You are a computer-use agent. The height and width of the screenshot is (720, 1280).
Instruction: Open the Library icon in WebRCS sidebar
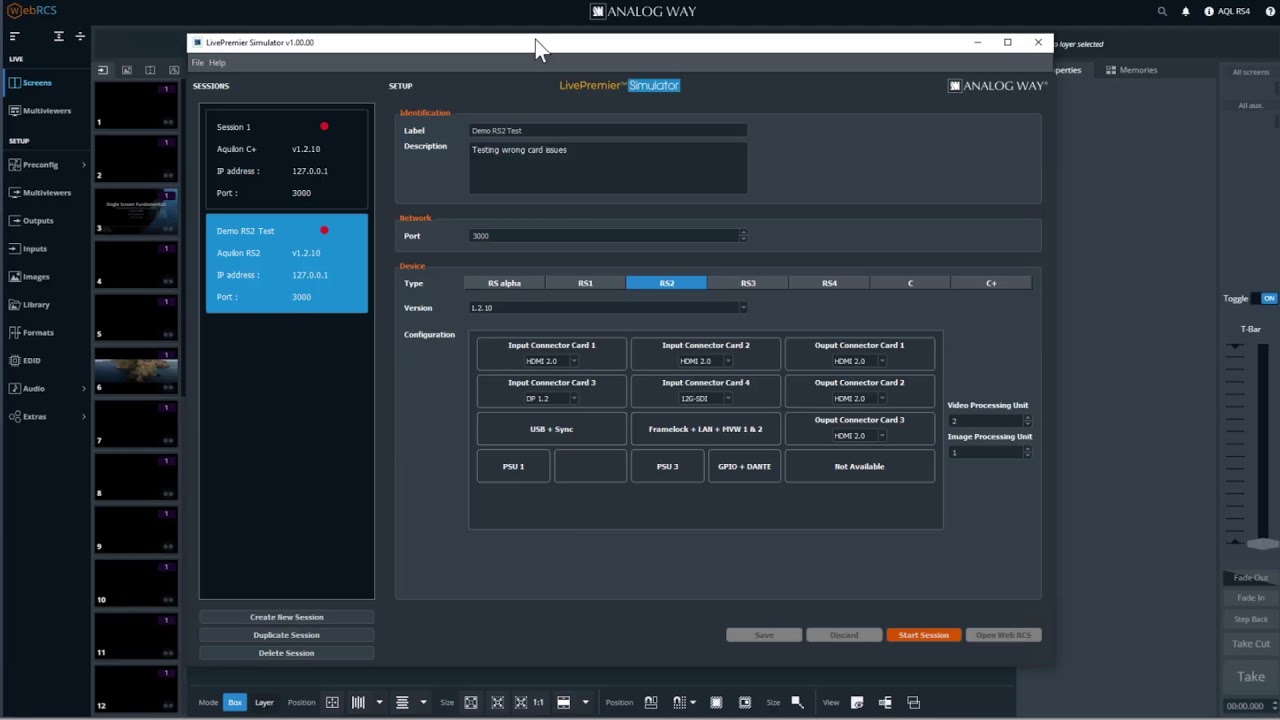click(15, 305)
